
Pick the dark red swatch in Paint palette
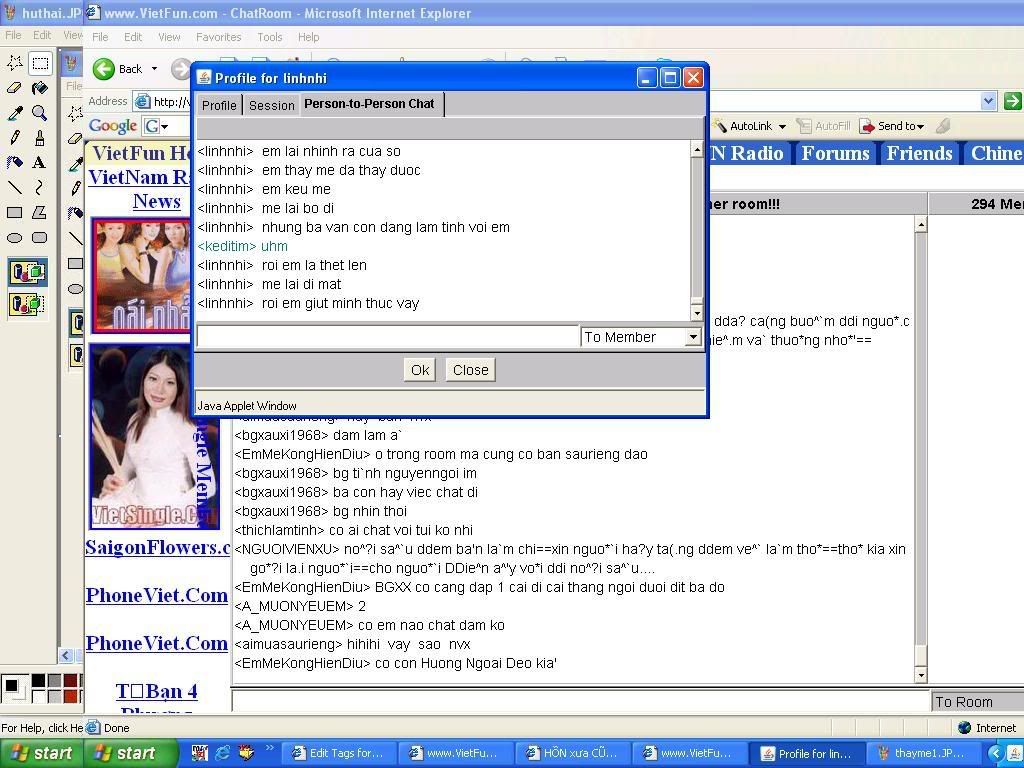pyautogui.click(x=71, y=680)
